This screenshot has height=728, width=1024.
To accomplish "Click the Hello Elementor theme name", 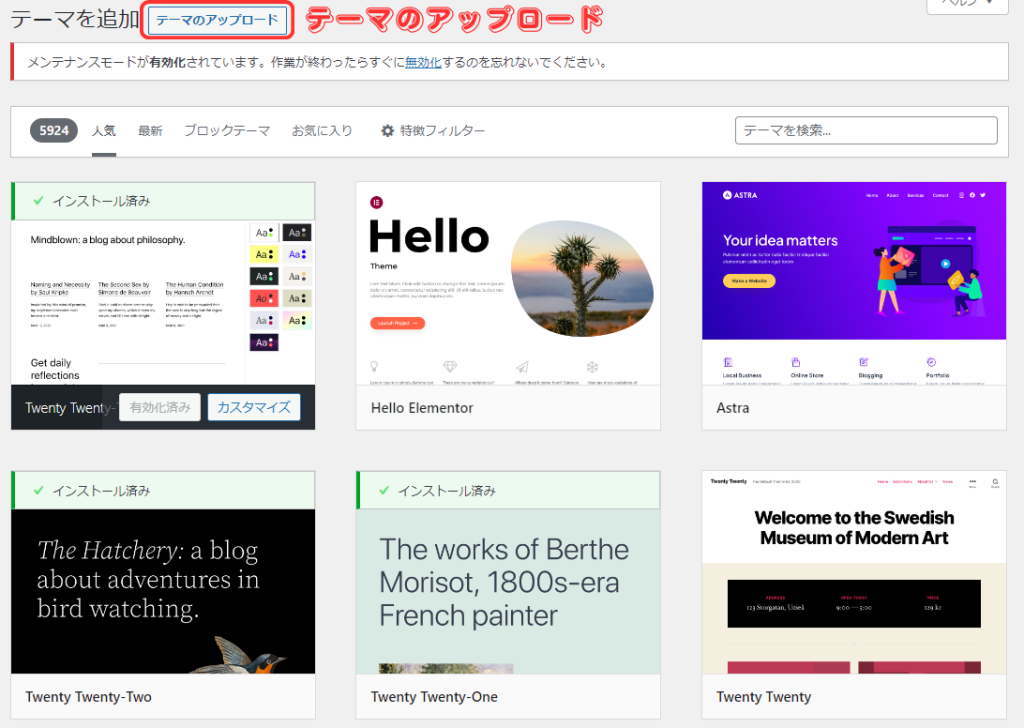I will [x=422, y=408].
